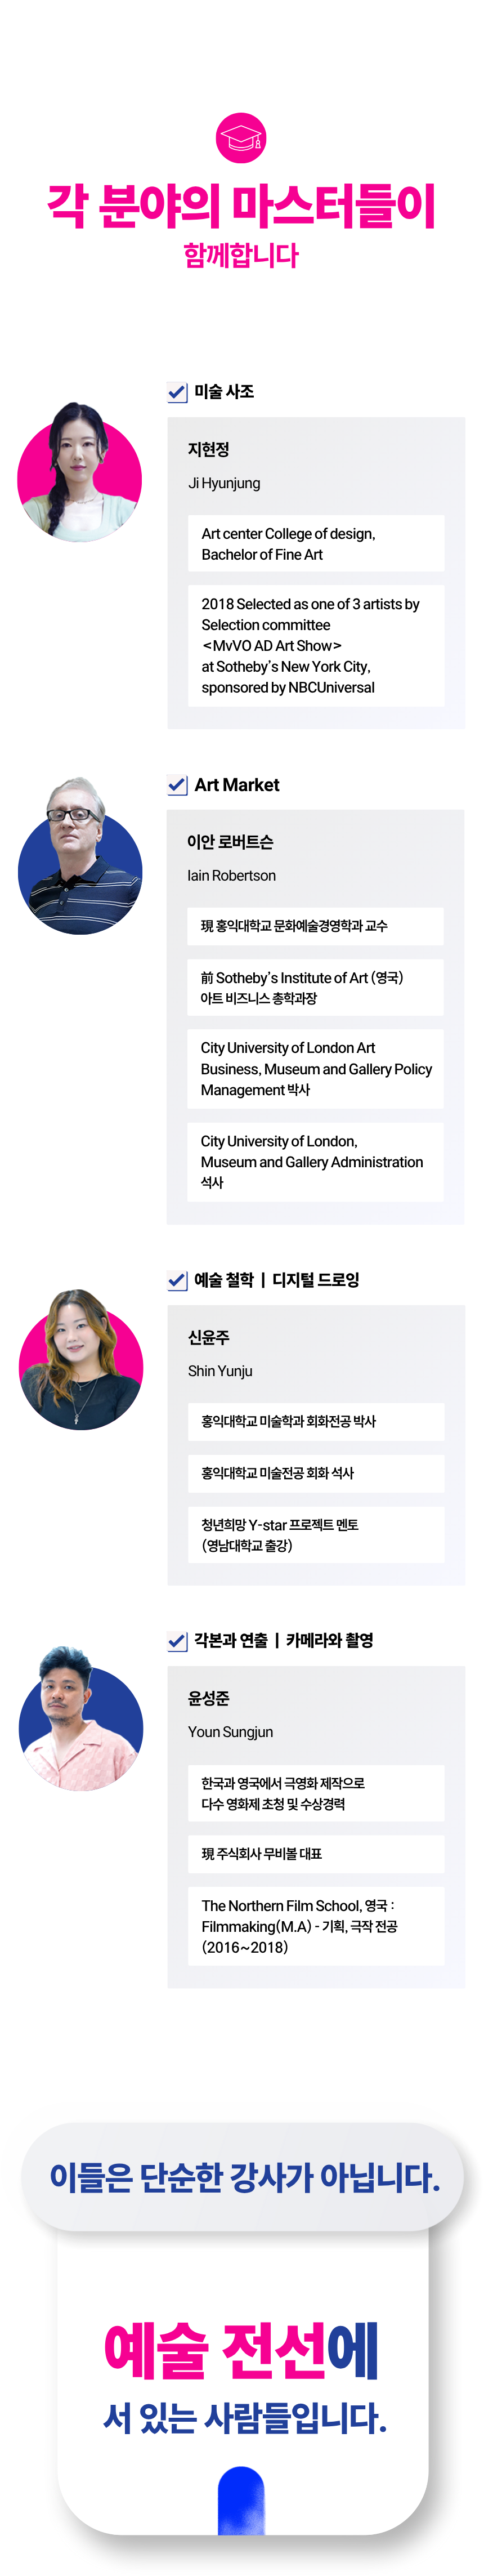Select The Northern Film School card
This screenshot has width=484, height=2576.
(x=315, y=1926)
